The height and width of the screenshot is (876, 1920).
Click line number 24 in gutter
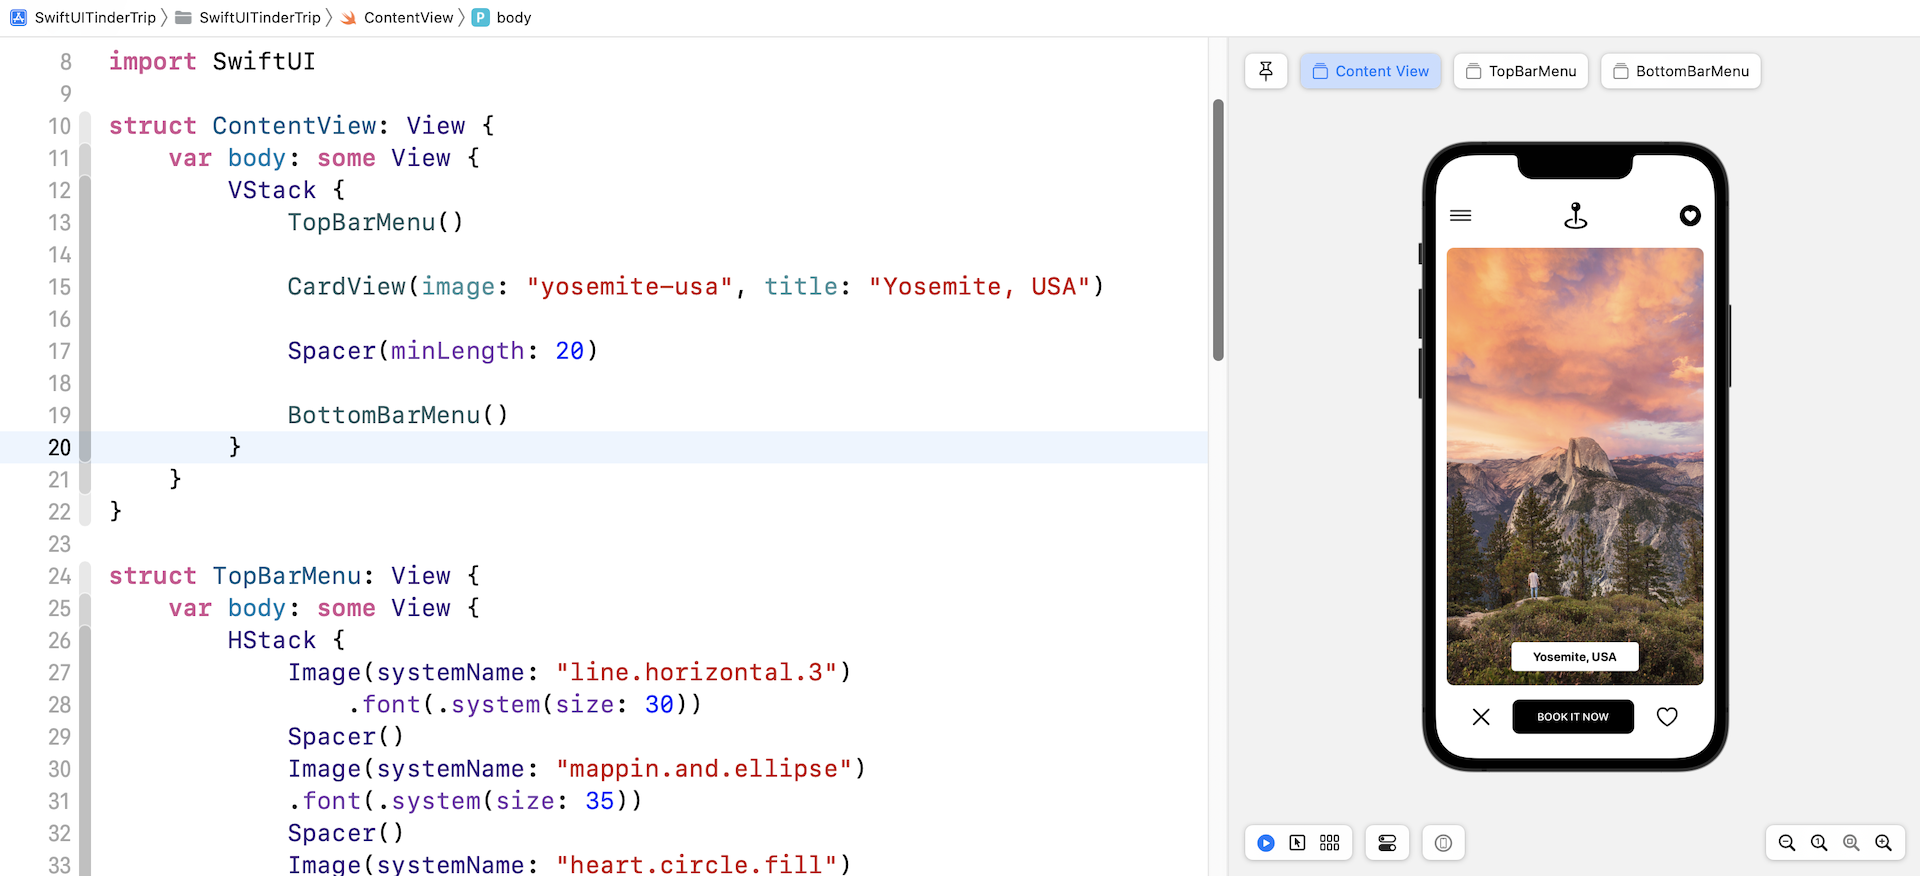pos(59,576)
